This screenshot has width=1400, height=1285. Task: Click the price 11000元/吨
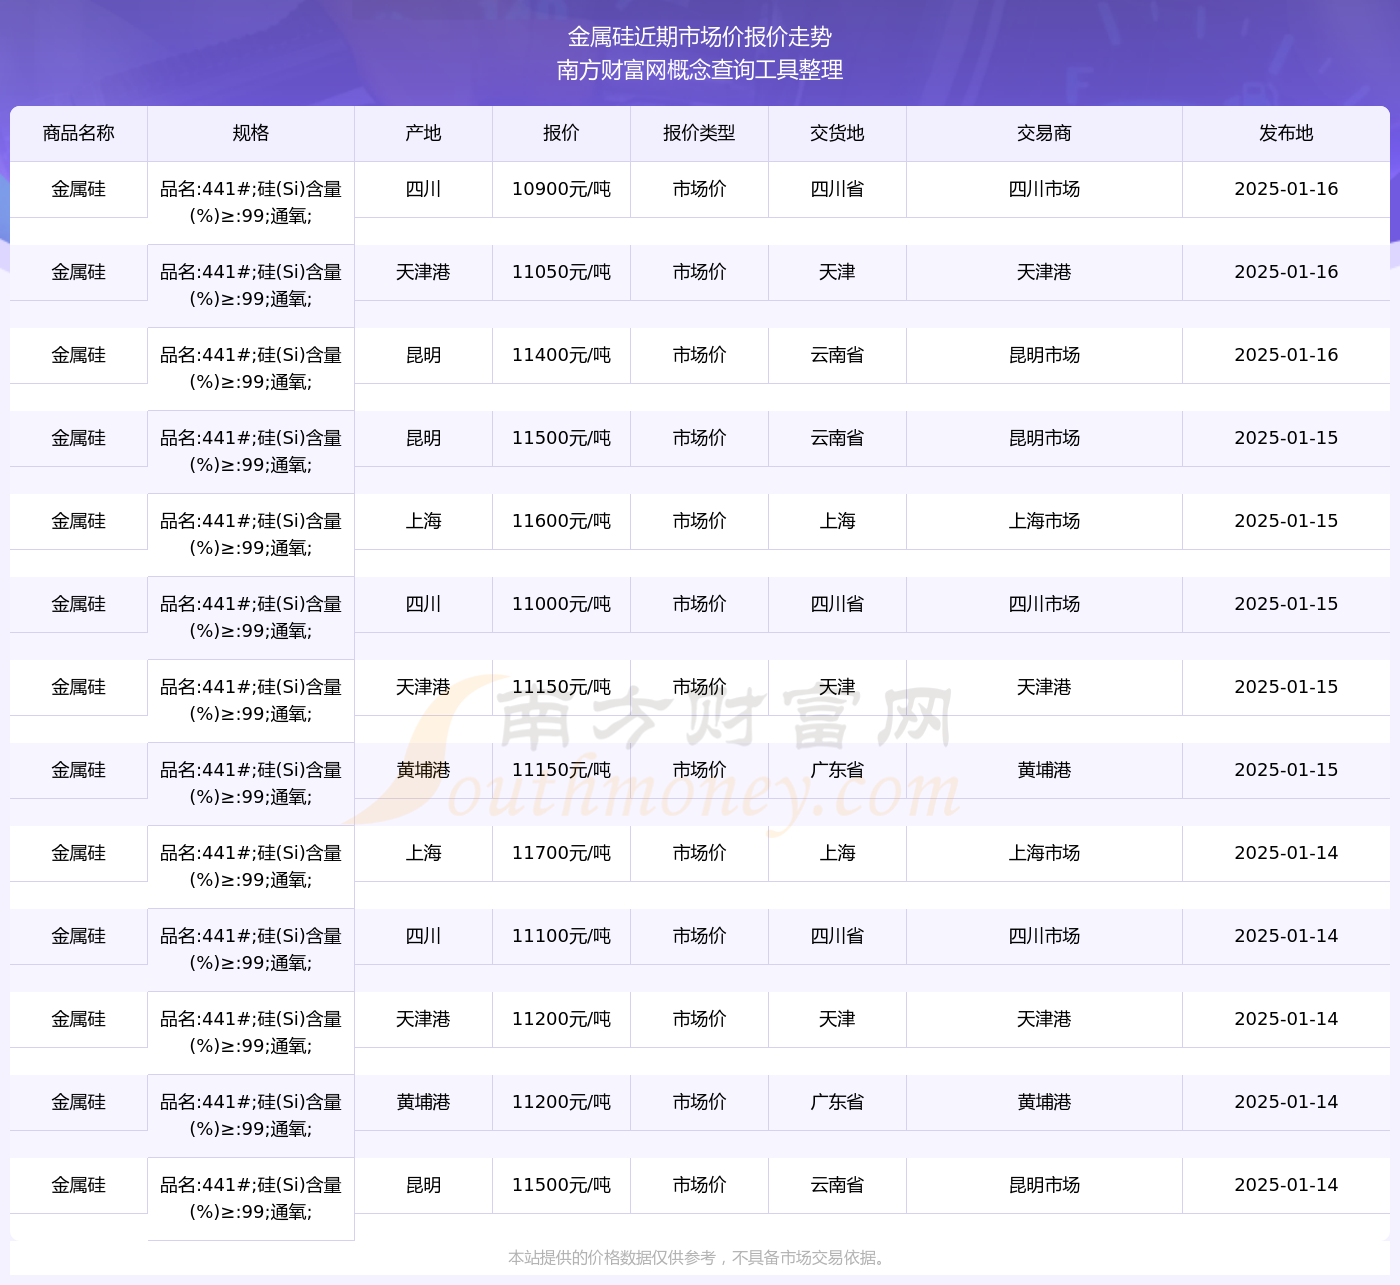coord(562,604)
